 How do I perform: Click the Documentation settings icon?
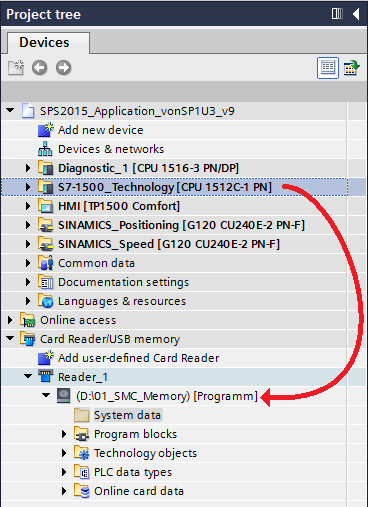point(45,282)
